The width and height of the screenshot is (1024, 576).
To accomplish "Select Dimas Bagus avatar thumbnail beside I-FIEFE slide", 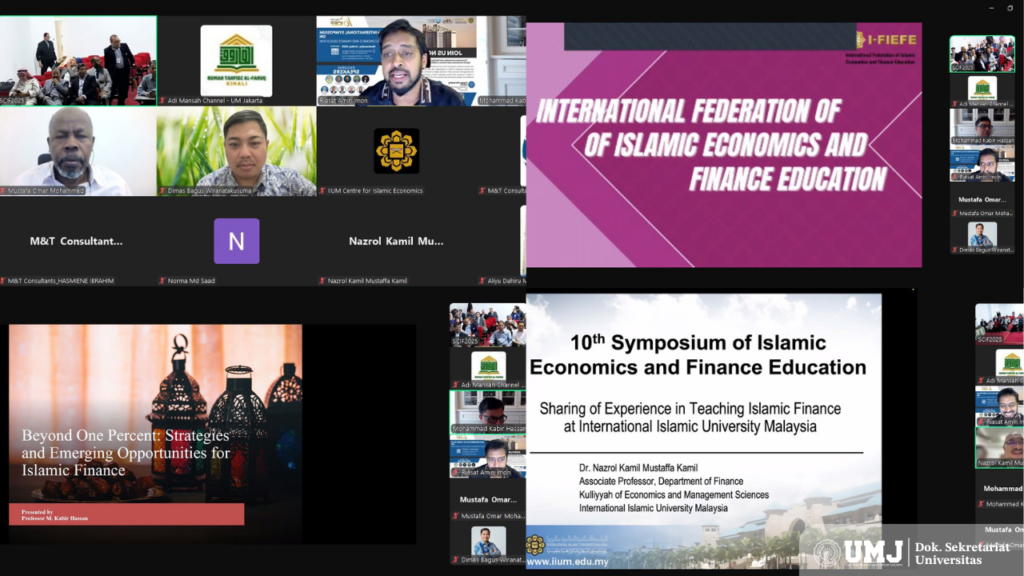I will tap(982, 234).
